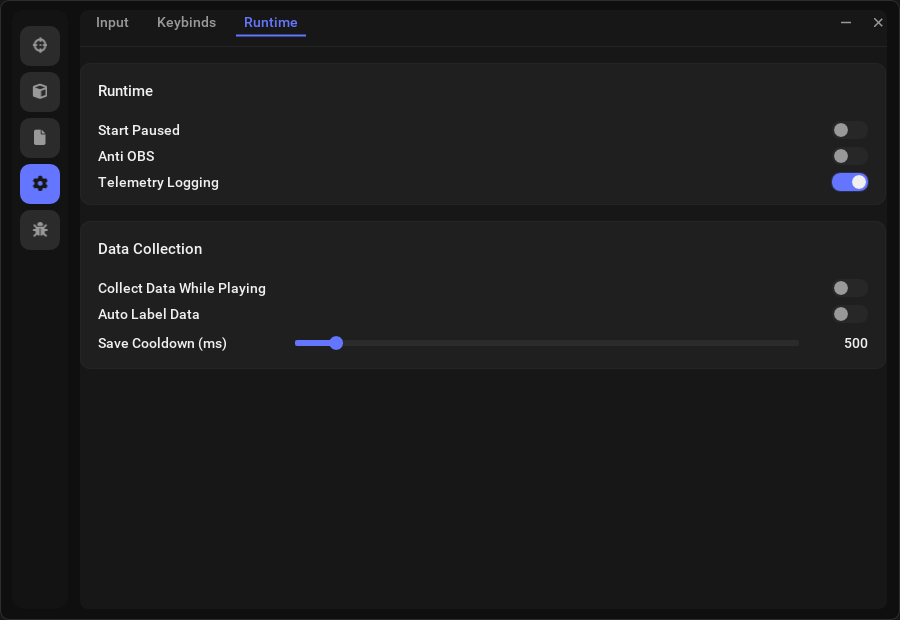The height and width of the screenshot is (620, 900).
Task: Click the Start Paused label
Action: (x=138, y=130)
